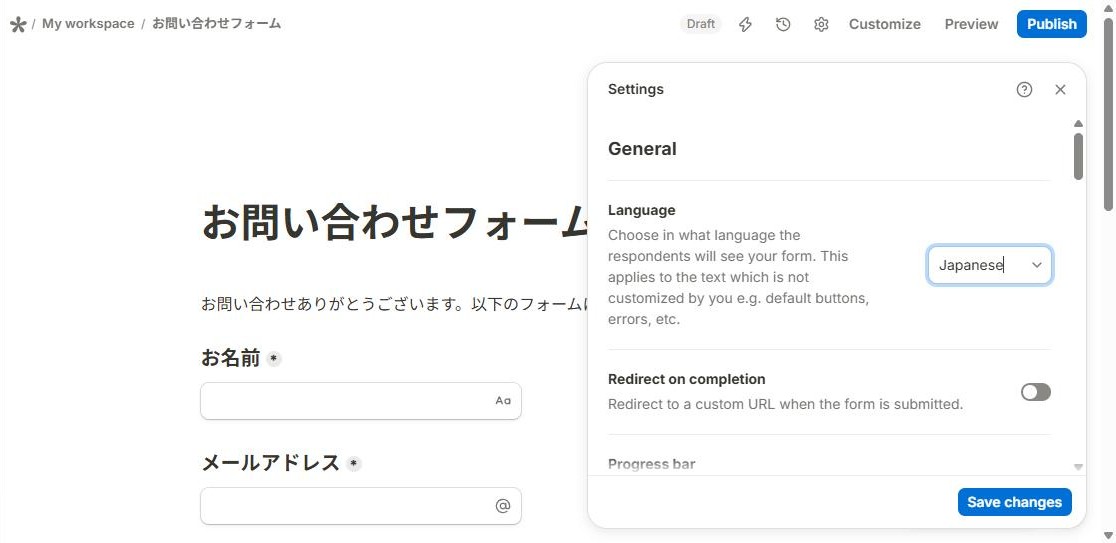
Task: Open the lightning bolt integrations icon
Action: tap(745, 24)
